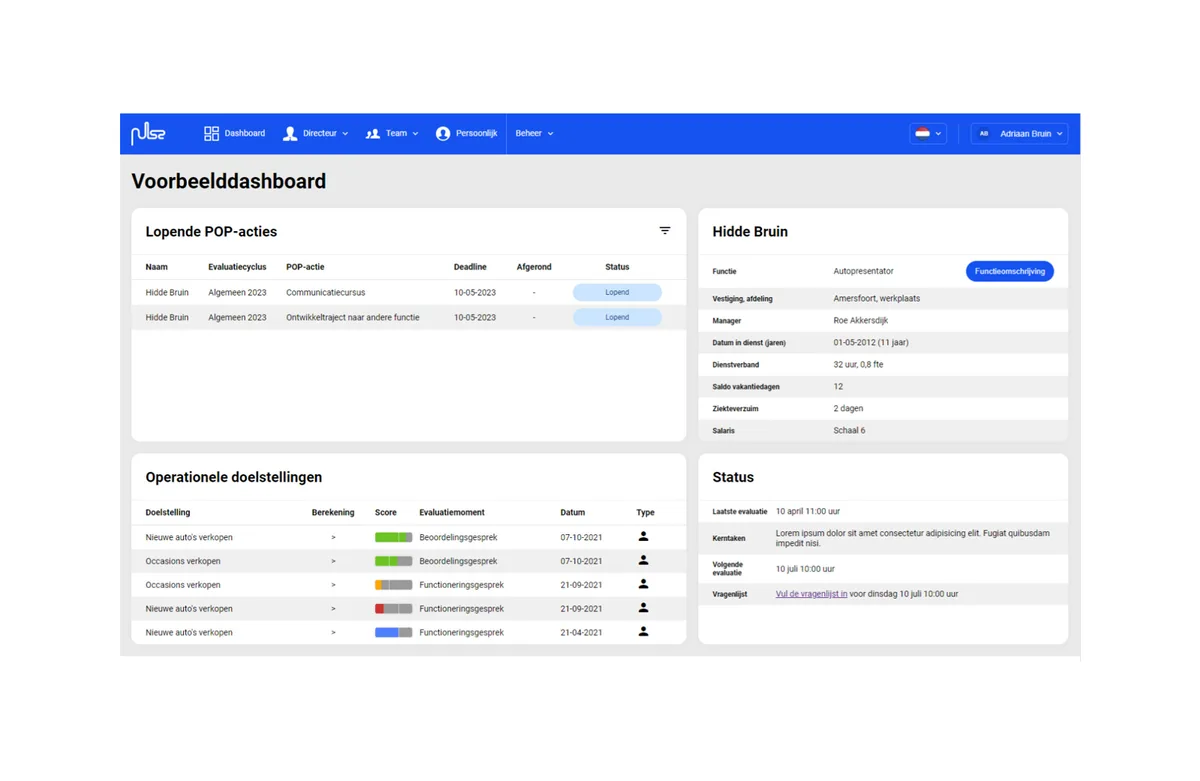Click 'Algemeen 2023' in the Ontwikkeltraject row
The image size is (1200, 781).
pyautogui.click(x=237, y=317)
